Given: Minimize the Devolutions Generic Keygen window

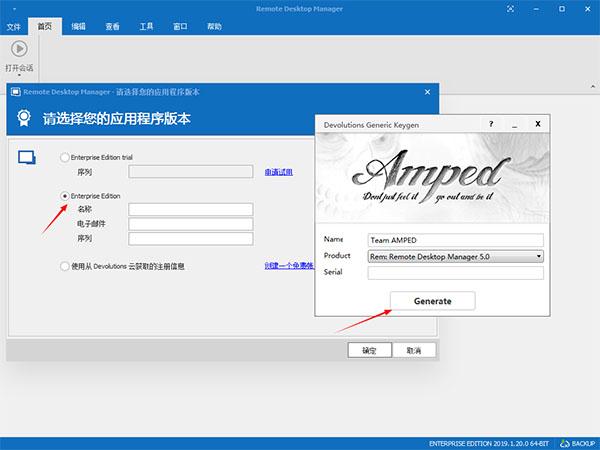Looking at the screenshot, I should tap(515, 124).
